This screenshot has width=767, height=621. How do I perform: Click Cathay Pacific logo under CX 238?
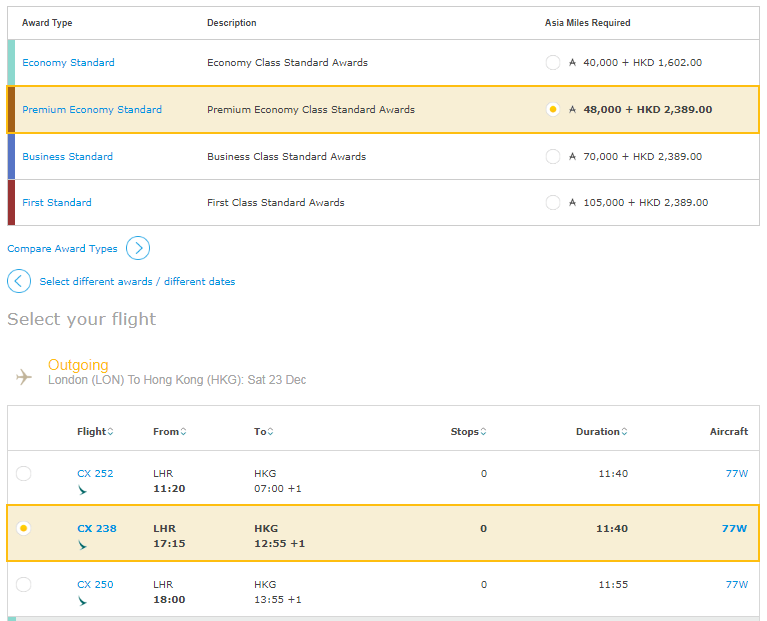82,545
